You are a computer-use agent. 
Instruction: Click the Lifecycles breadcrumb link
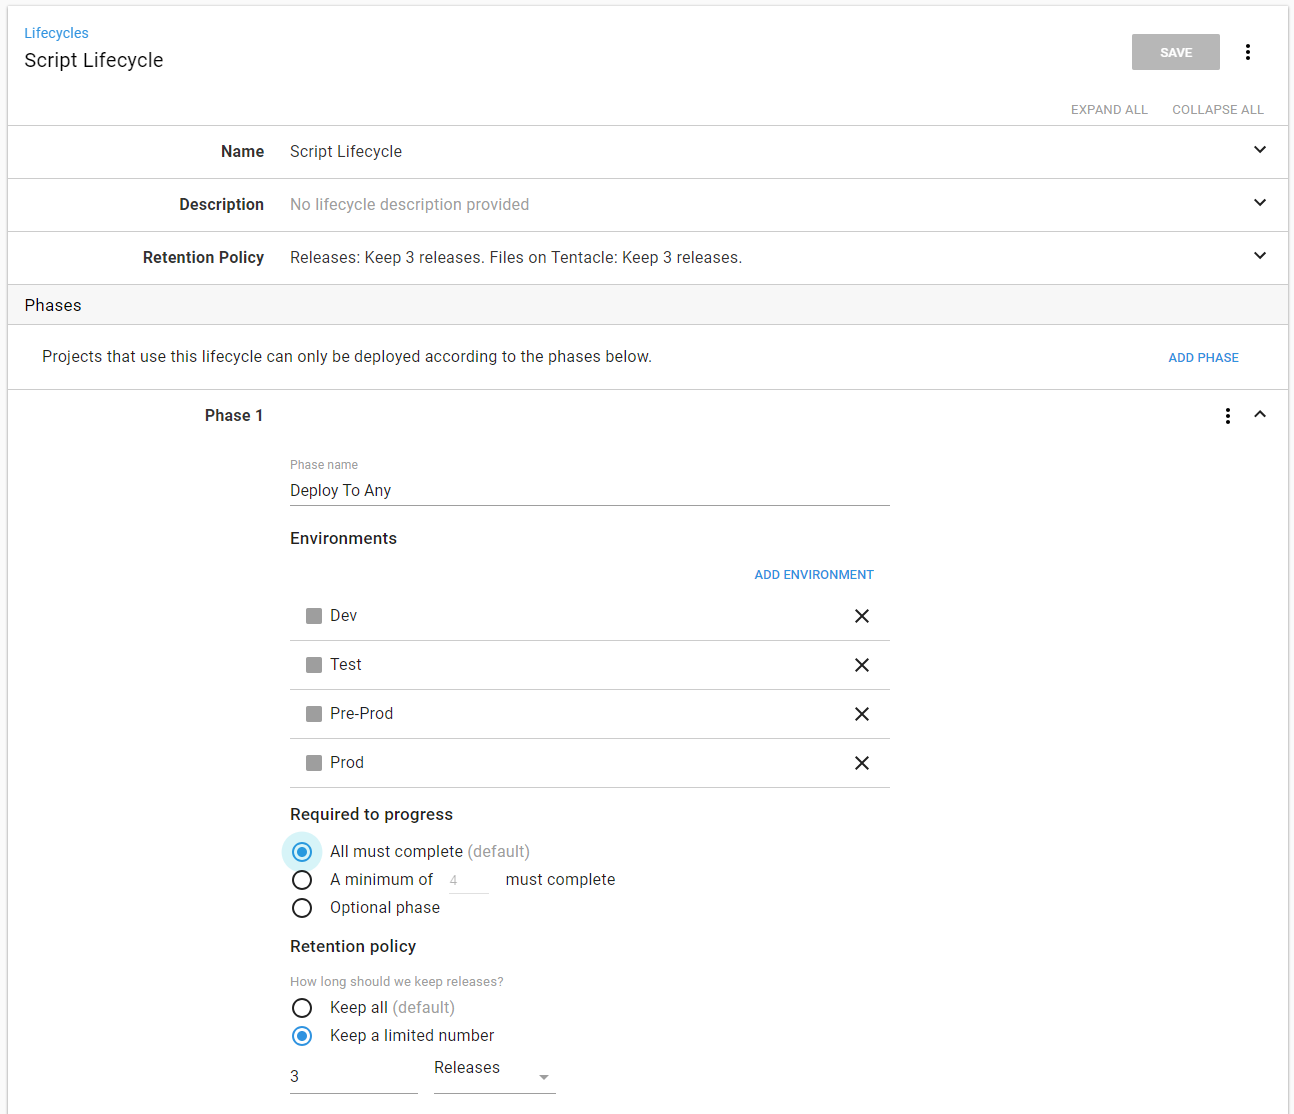click(56, 33)
